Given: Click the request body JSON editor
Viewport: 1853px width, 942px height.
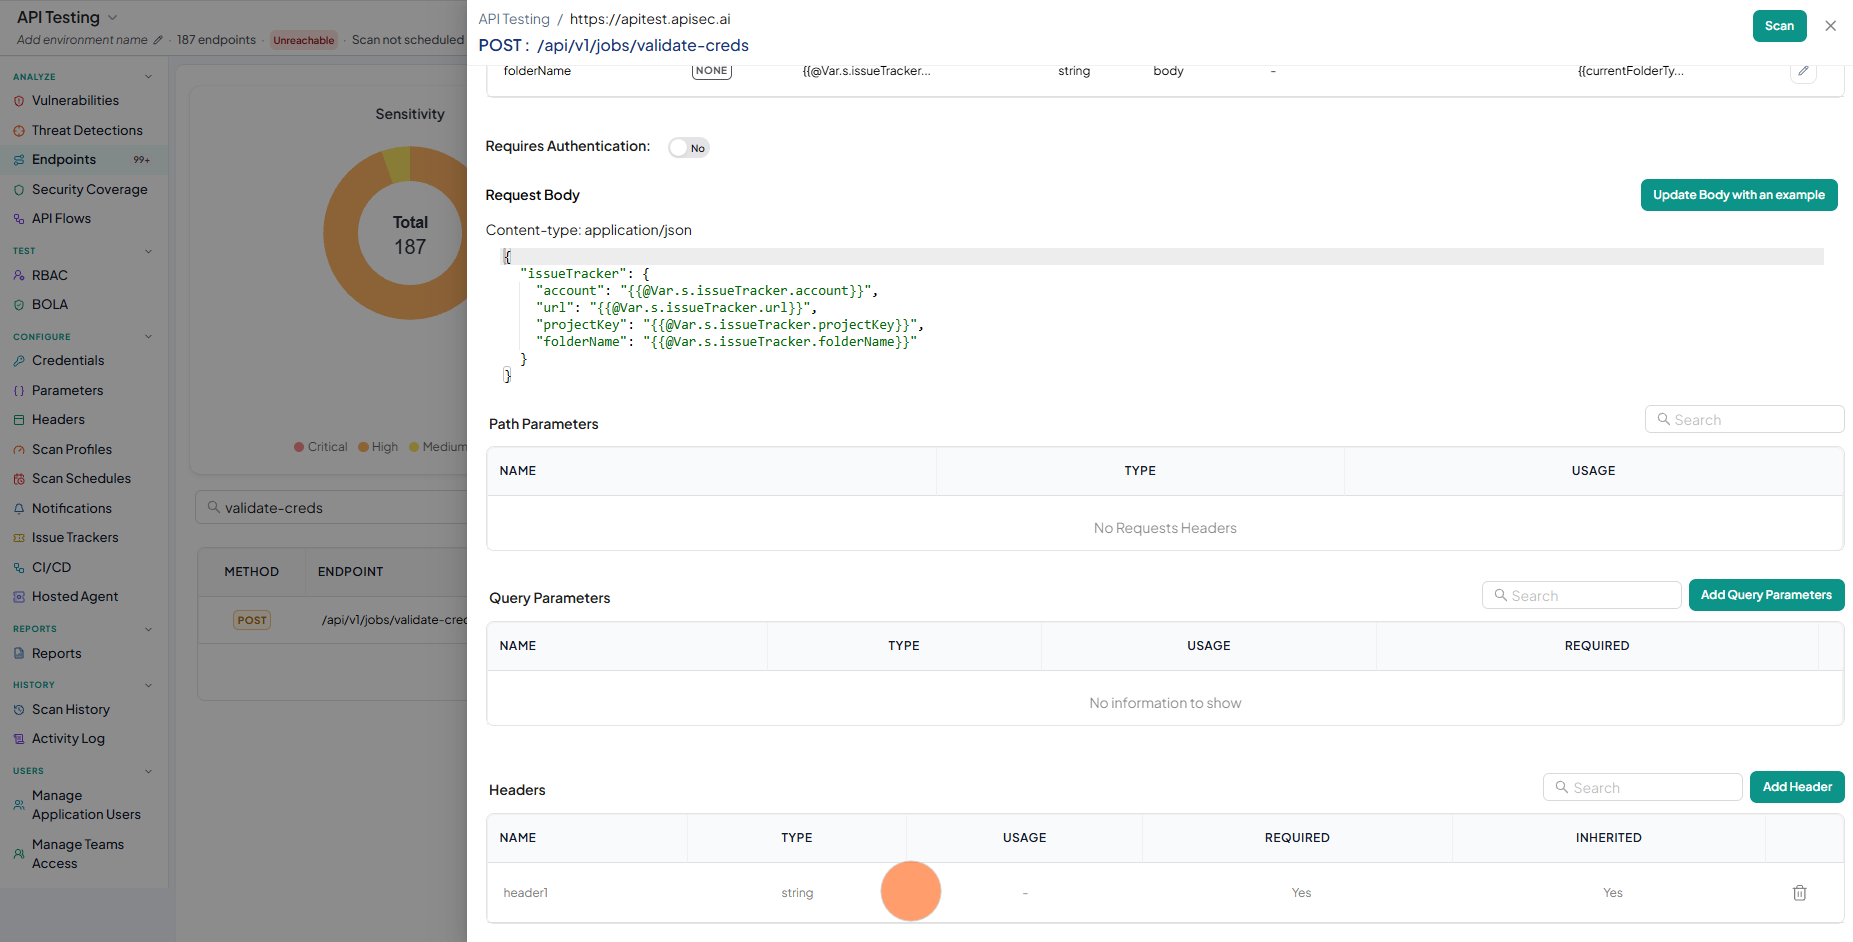Looking at the screenshot, I should (1162, 316).
